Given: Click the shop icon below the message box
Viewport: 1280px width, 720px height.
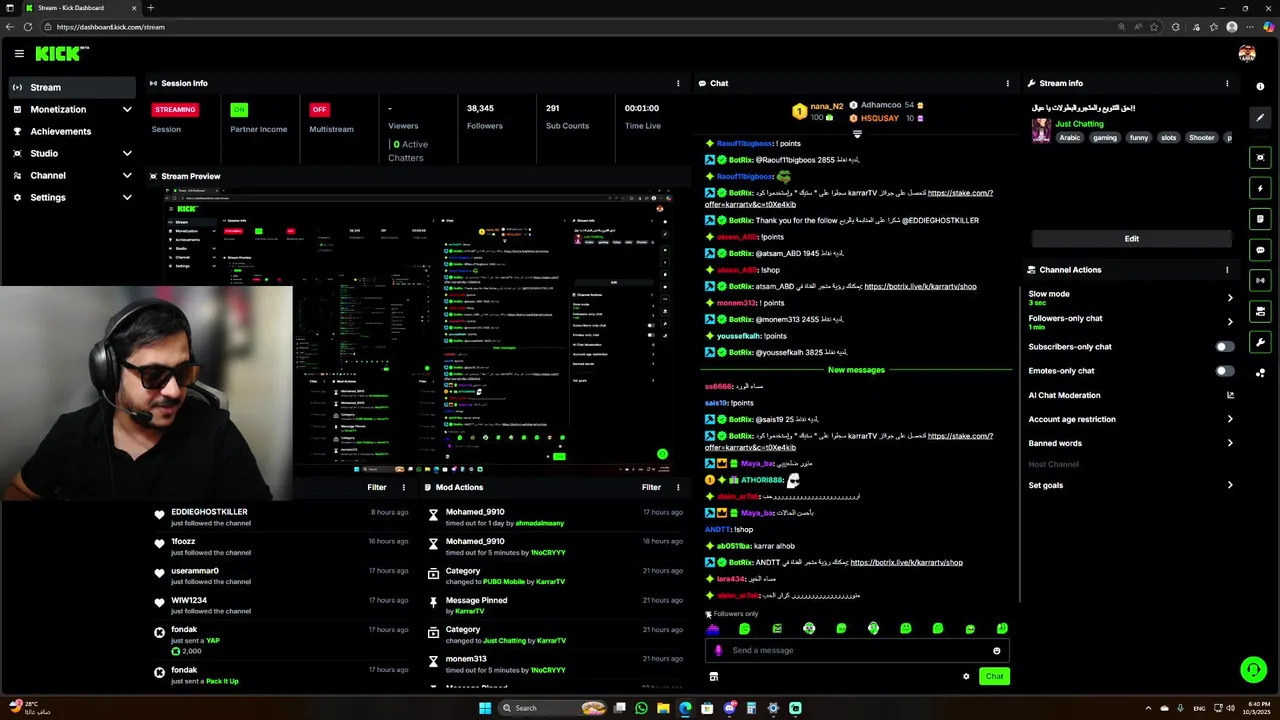Looking at the screenshot, I should coord(713,677).
